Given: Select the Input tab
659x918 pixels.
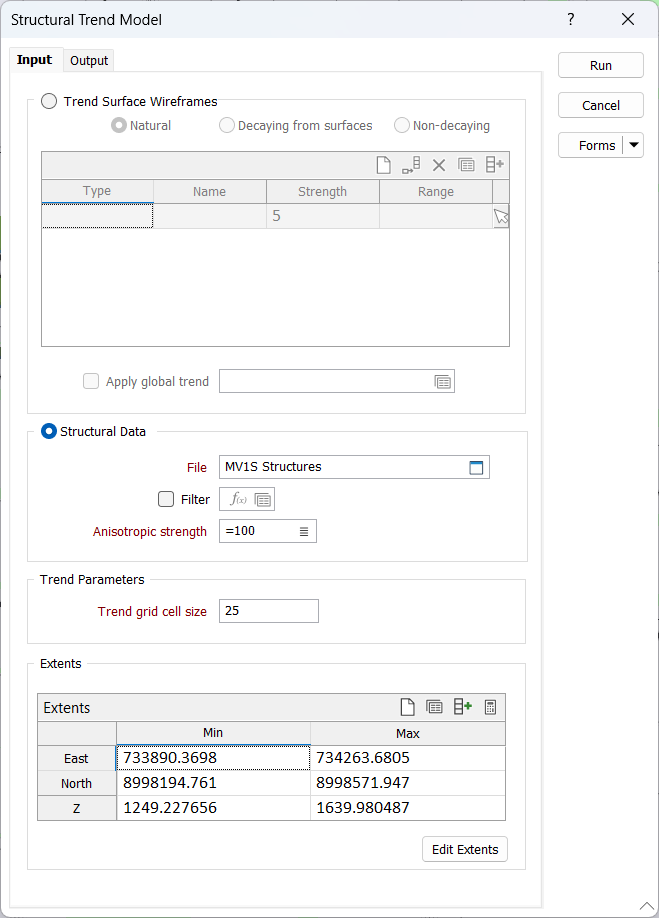Looking at the screenshot, I should (x=35, y=60).
